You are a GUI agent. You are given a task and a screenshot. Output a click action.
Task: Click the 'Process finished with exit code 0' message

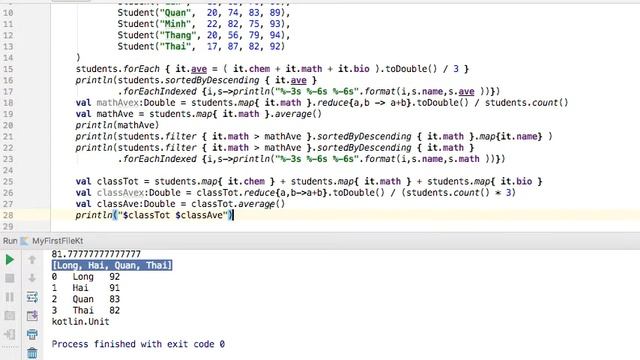pyautogui.click(x=138, y=344)
